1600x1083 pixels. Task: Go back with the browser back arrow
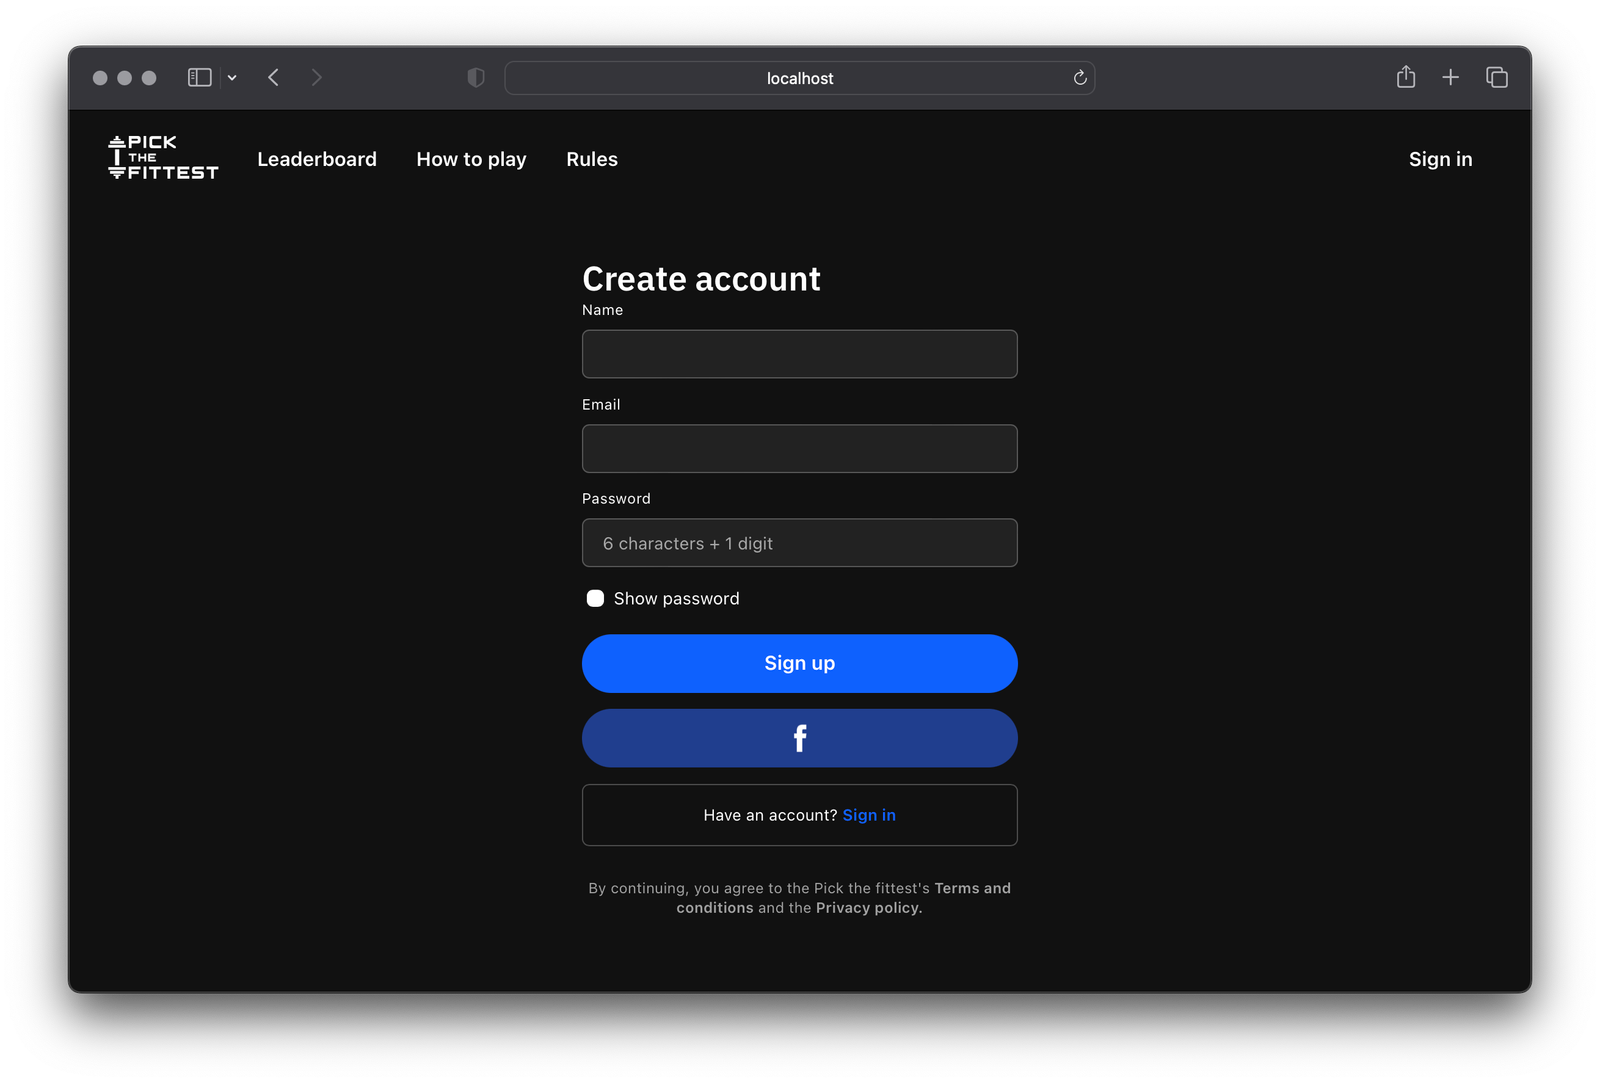coord(273,78)
